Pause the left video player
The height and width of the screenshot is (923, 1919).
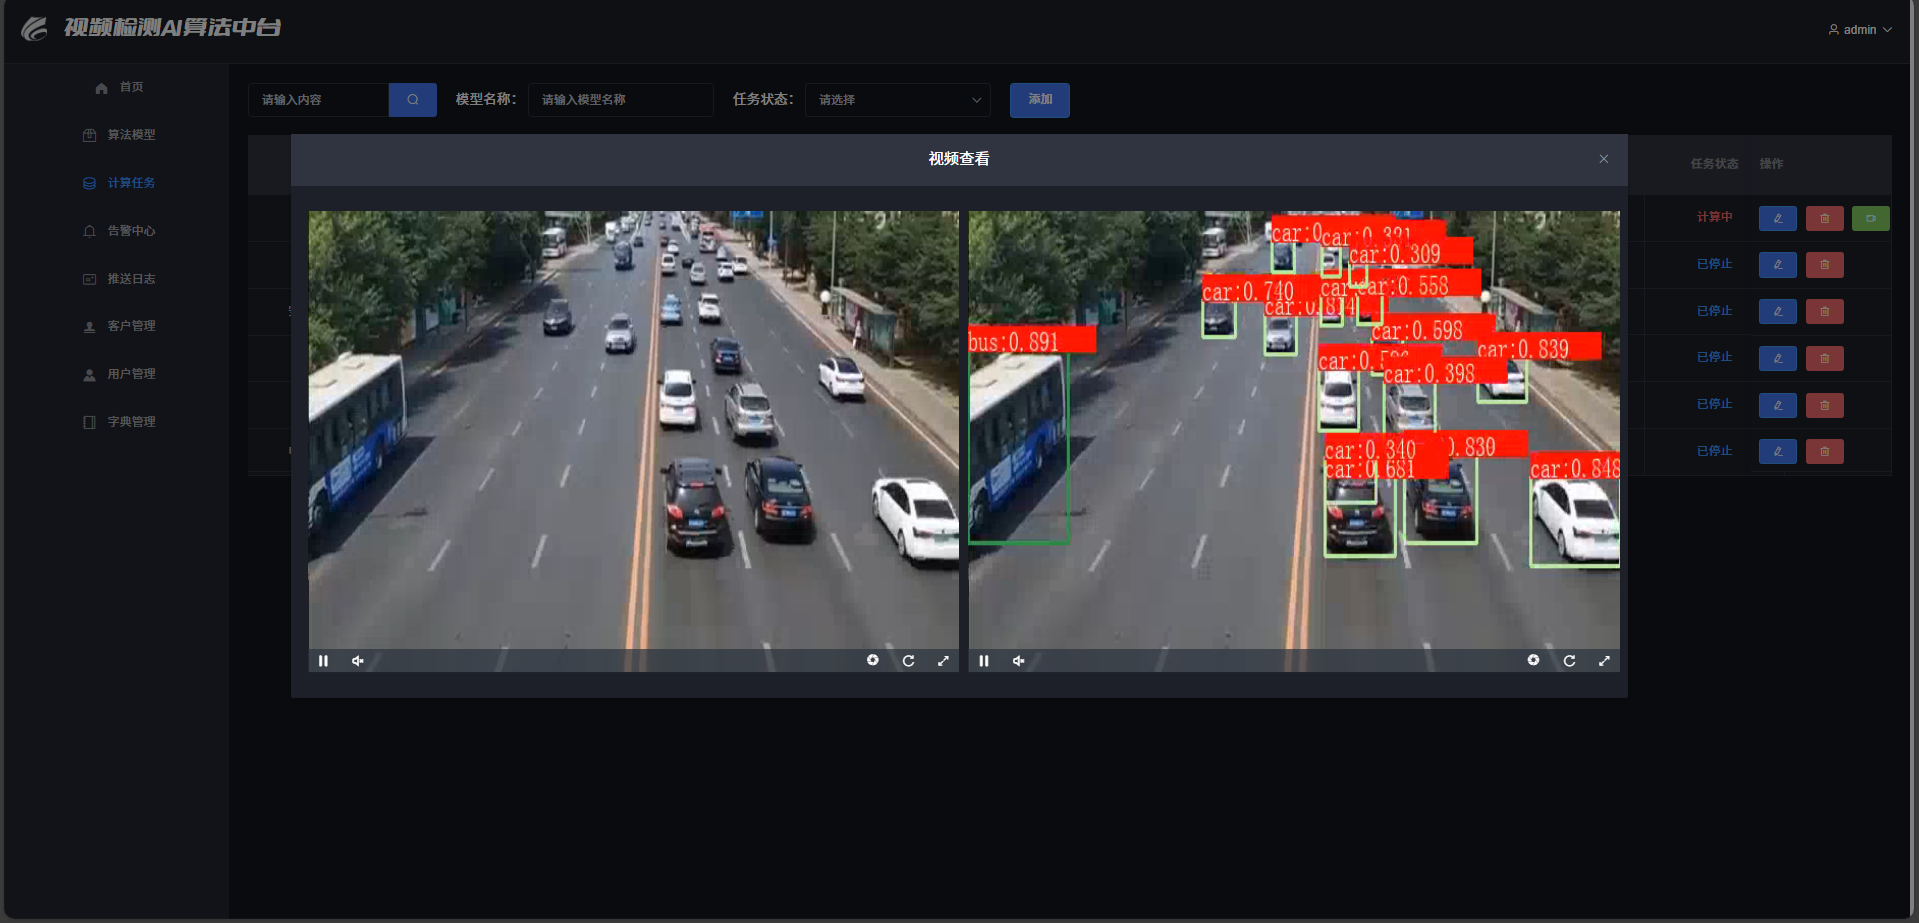(x=323, y=661)
